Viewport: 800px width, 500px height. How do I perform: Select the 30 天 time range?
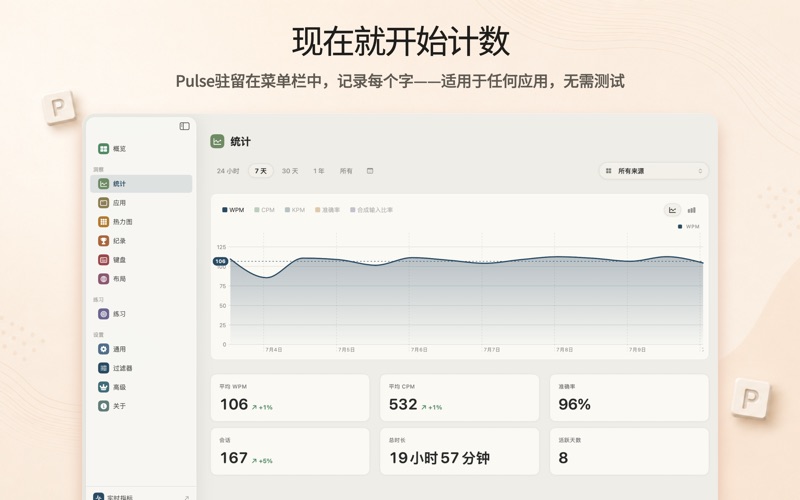click(290, 171)
